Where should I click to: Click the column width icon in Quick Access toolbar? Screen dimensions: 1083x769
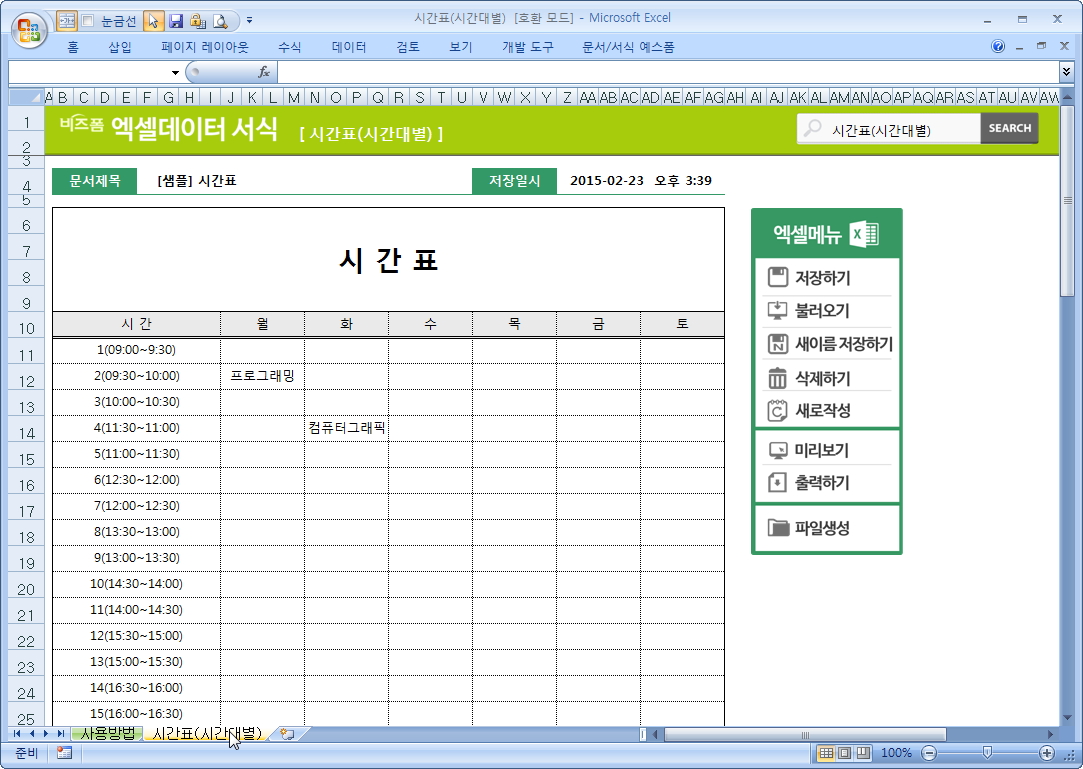[x=66, y=21]
